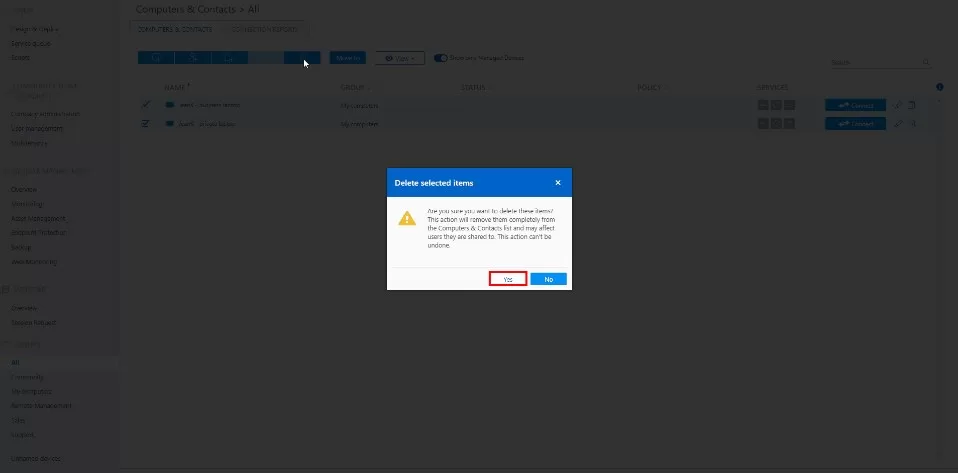The image size is (958, 473).
Task: Sort the list by the Name column
Action: (176, 87)
